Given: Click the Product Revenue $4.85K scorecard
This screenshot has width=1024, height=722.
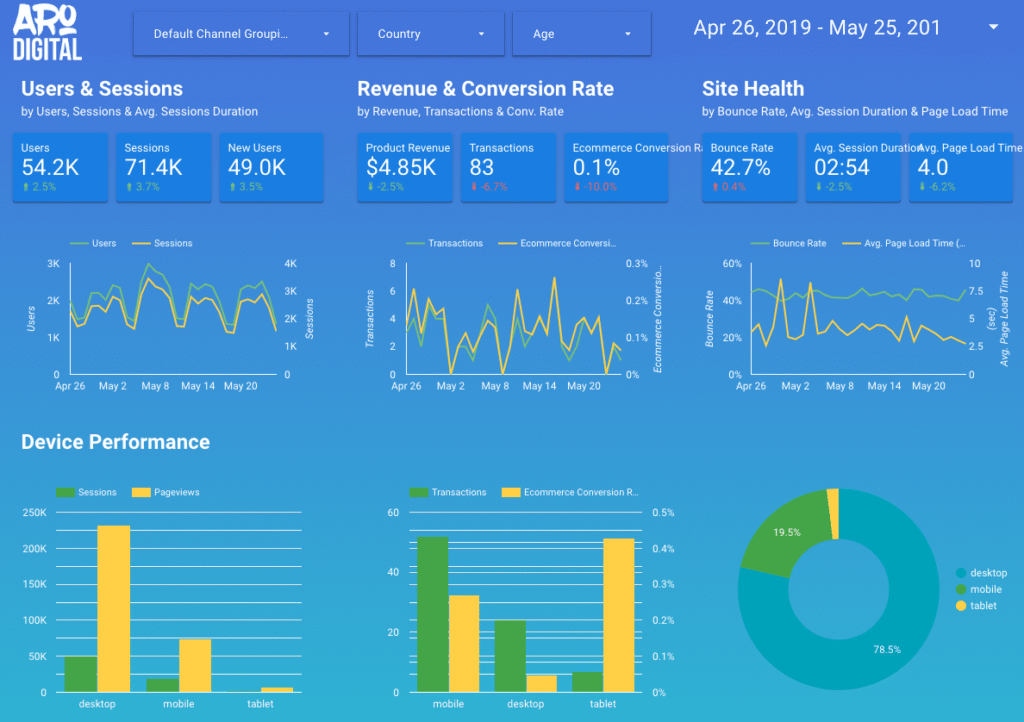Looking at the screenshot, I should (x=405, y=168).
